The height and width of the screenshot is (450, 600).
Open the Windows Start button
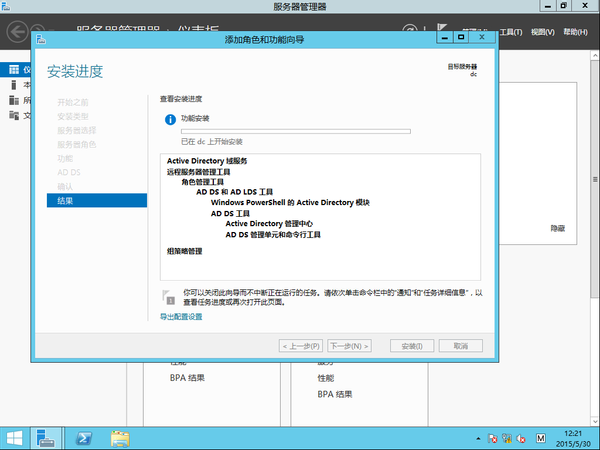tap(14, 438)
